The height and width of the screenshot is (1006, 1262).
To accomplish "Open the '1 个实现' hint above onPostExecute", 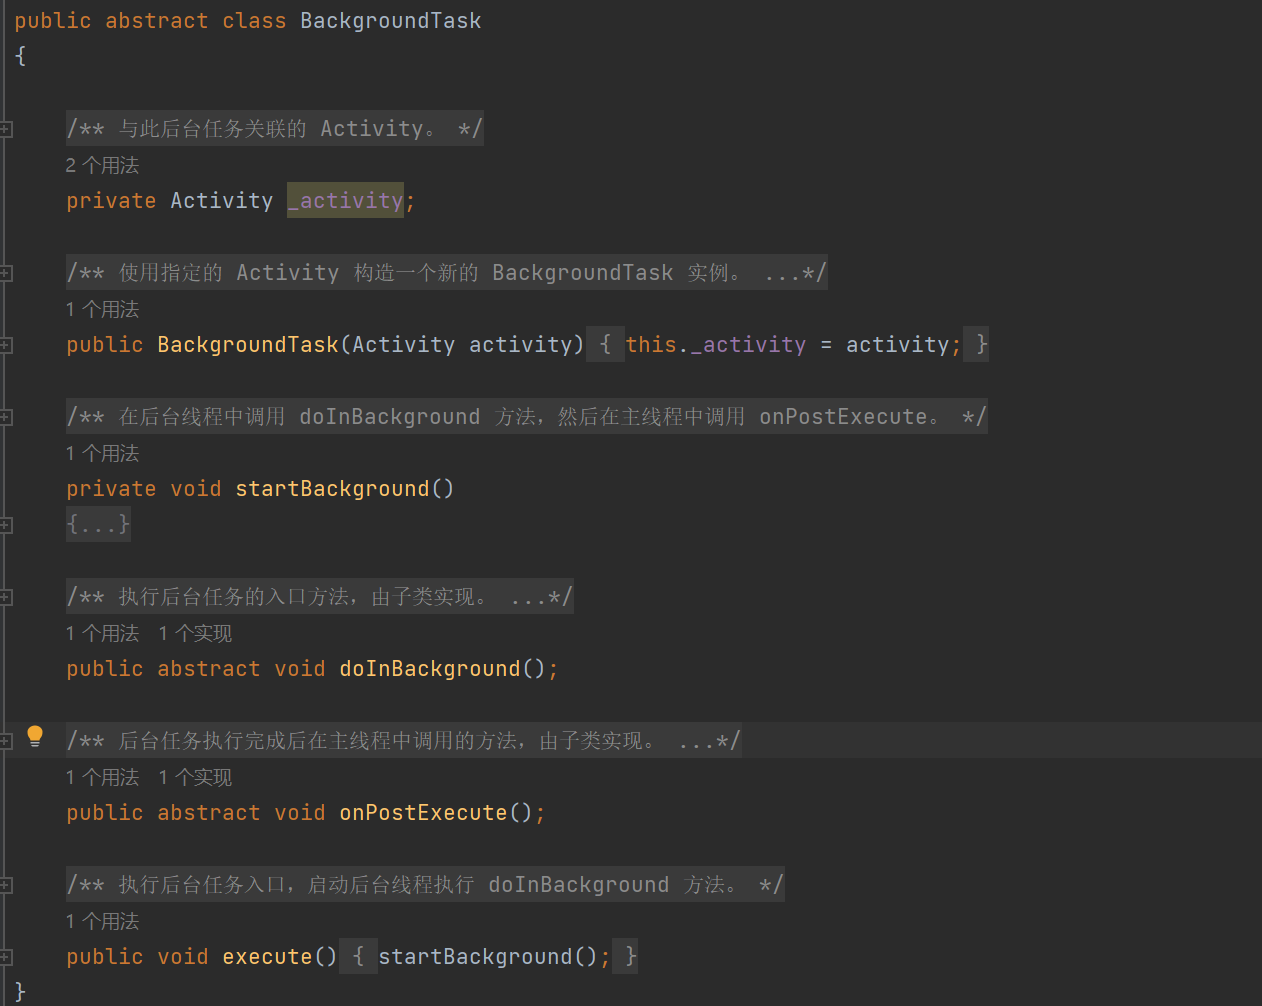I will pyautogui.click(x=195, y=777).
